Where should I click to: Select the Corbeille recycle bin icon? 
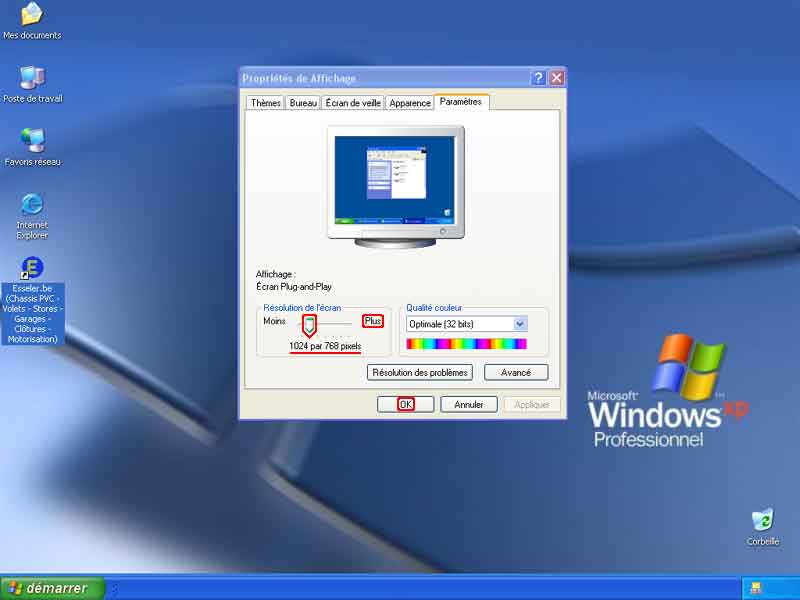(x=763, y=527)
